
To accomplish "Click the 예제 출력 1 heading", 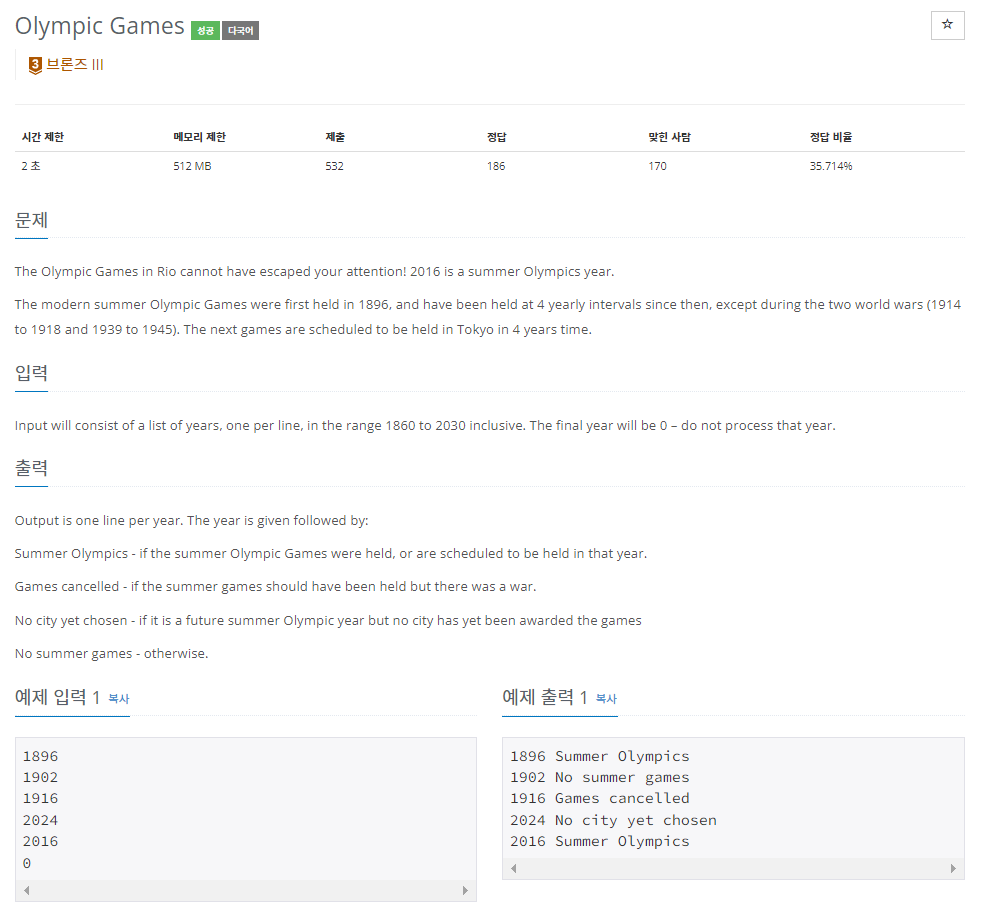I will [x=545, y=697].
